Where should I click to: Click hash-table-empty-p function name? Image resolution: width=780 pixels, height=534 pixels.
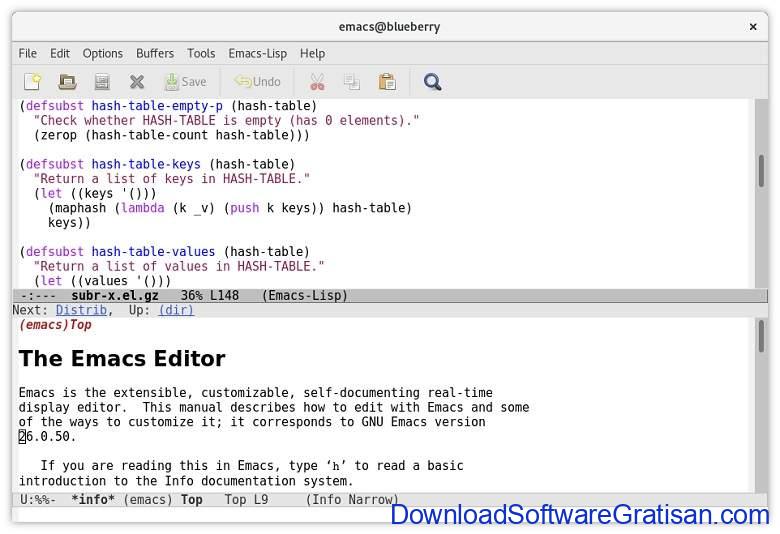point(157,106)
